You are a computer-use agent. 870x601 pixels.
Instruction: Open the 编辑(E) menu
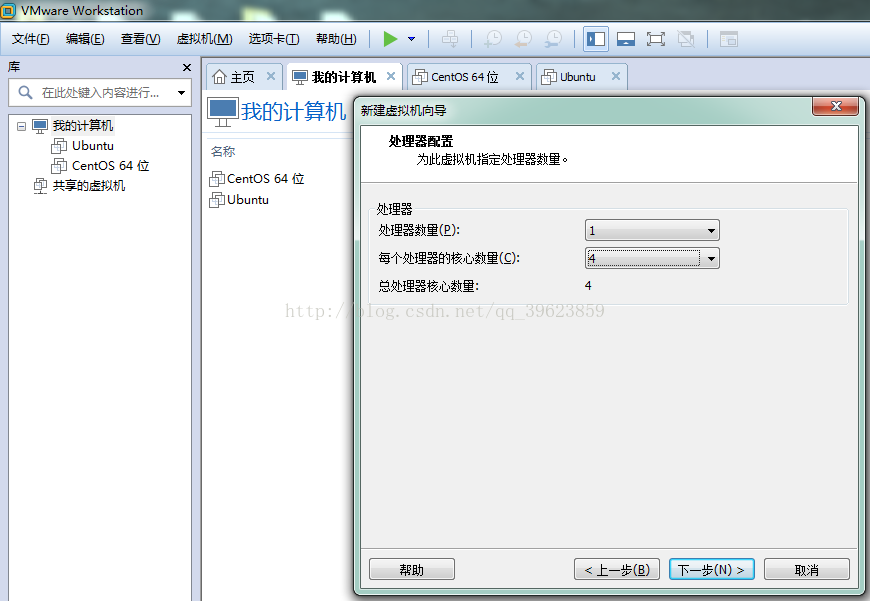click(x=85, y=39)
